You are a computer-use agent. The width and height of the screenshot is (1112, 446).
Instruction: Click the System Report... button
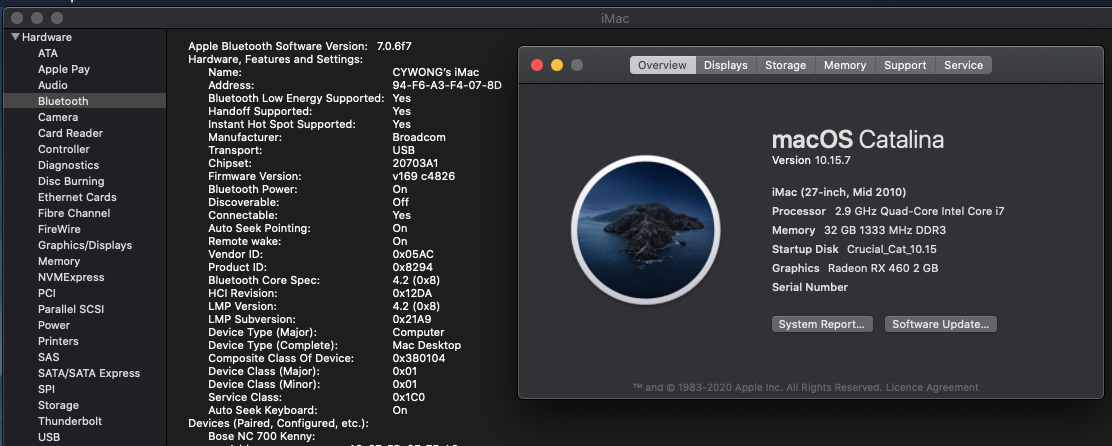(822, 324)
